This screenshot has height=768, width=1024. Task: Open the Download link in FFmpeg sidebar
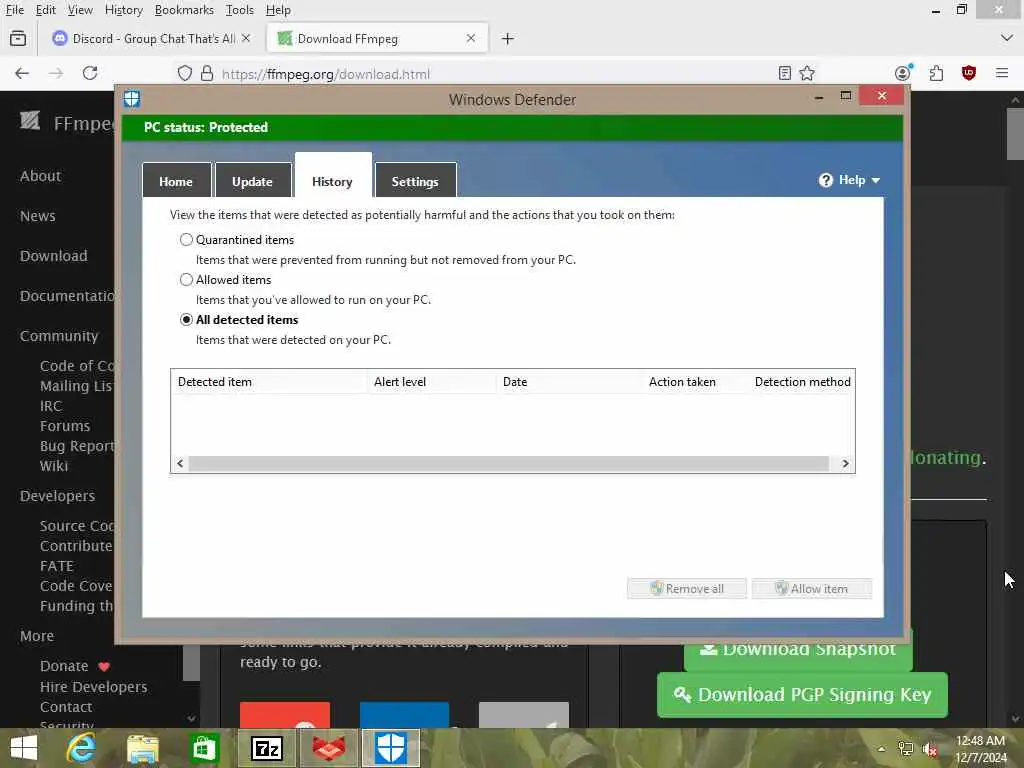(54, 255)
